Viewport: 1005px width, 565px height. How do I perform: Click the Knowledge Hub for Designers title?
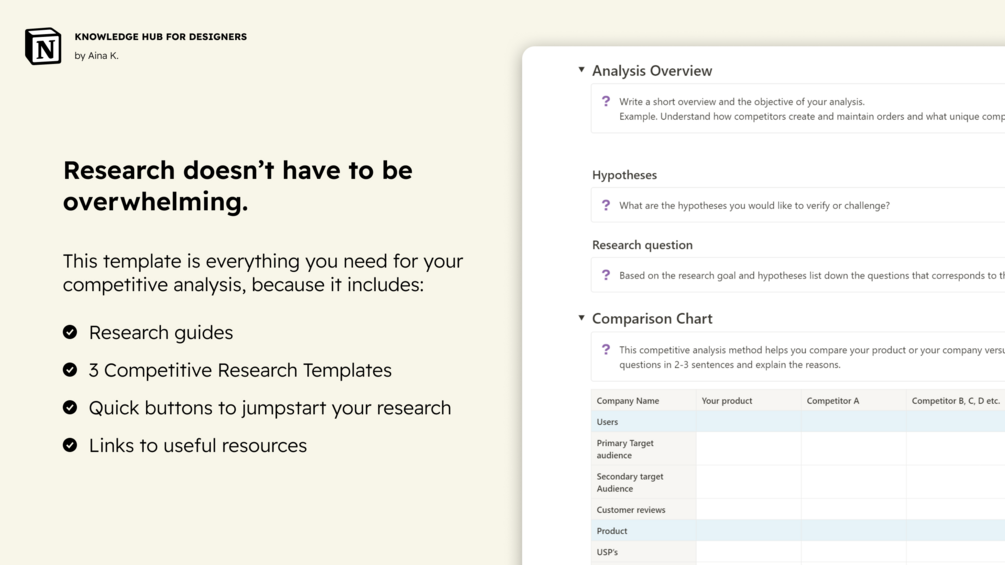click(160, 37)
